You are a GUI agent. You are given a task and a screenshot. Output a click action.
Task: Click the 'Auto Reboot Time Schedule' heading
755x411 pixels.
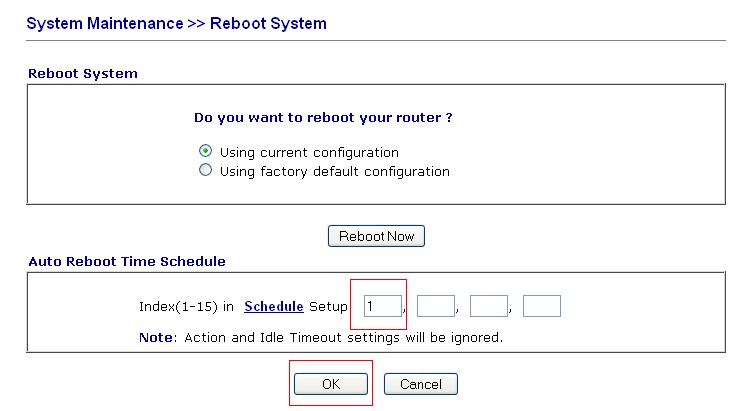click(x=127, y=261)
